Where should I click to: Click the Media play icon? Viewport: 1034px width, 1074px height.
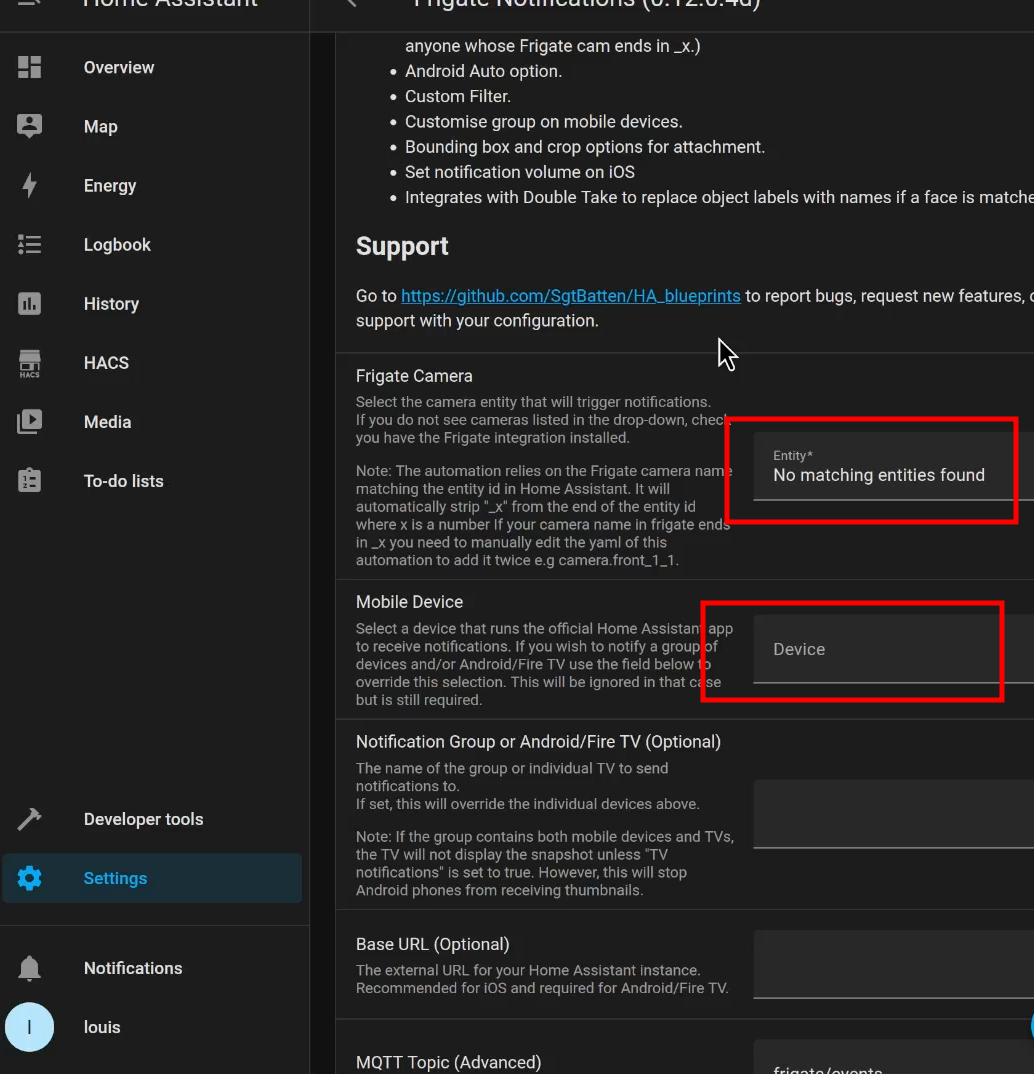point(29,422)
